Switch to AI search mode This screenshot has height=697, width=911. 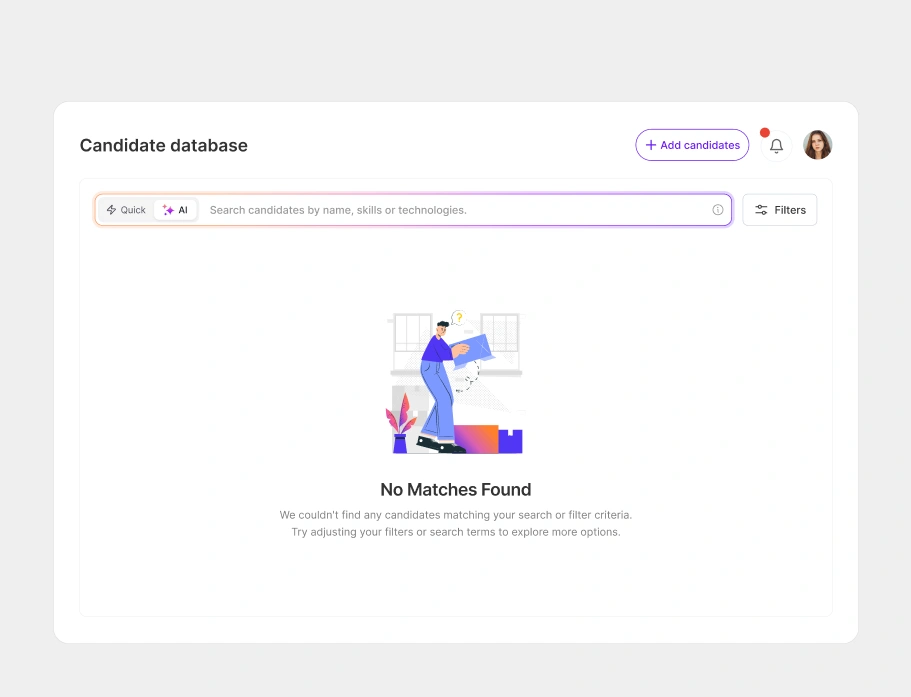click(175, 210)
